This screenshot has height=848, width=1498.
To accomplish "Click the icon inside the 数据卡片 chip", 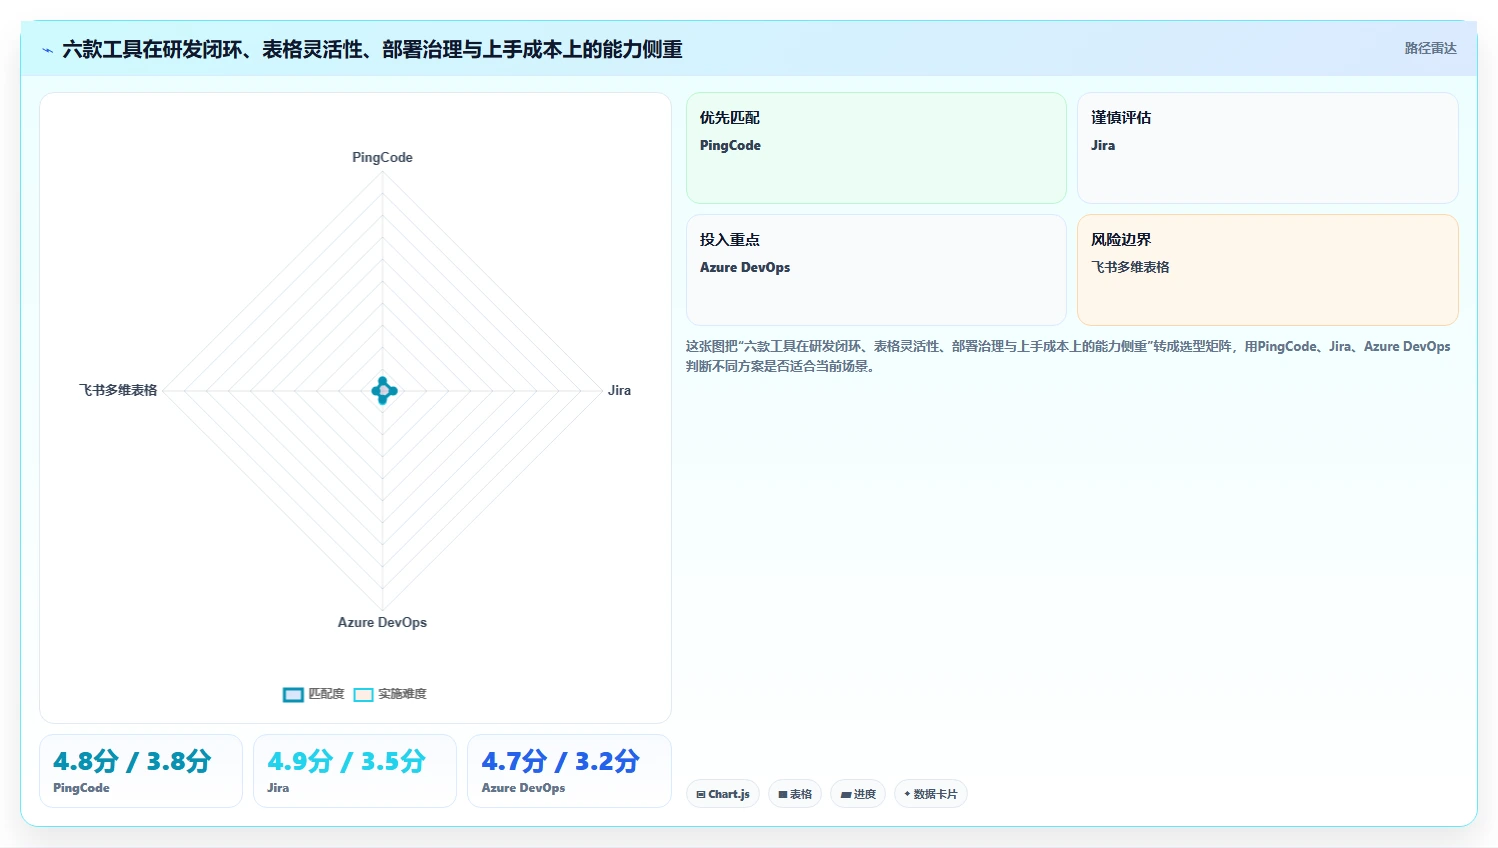I will click(907, 794).
